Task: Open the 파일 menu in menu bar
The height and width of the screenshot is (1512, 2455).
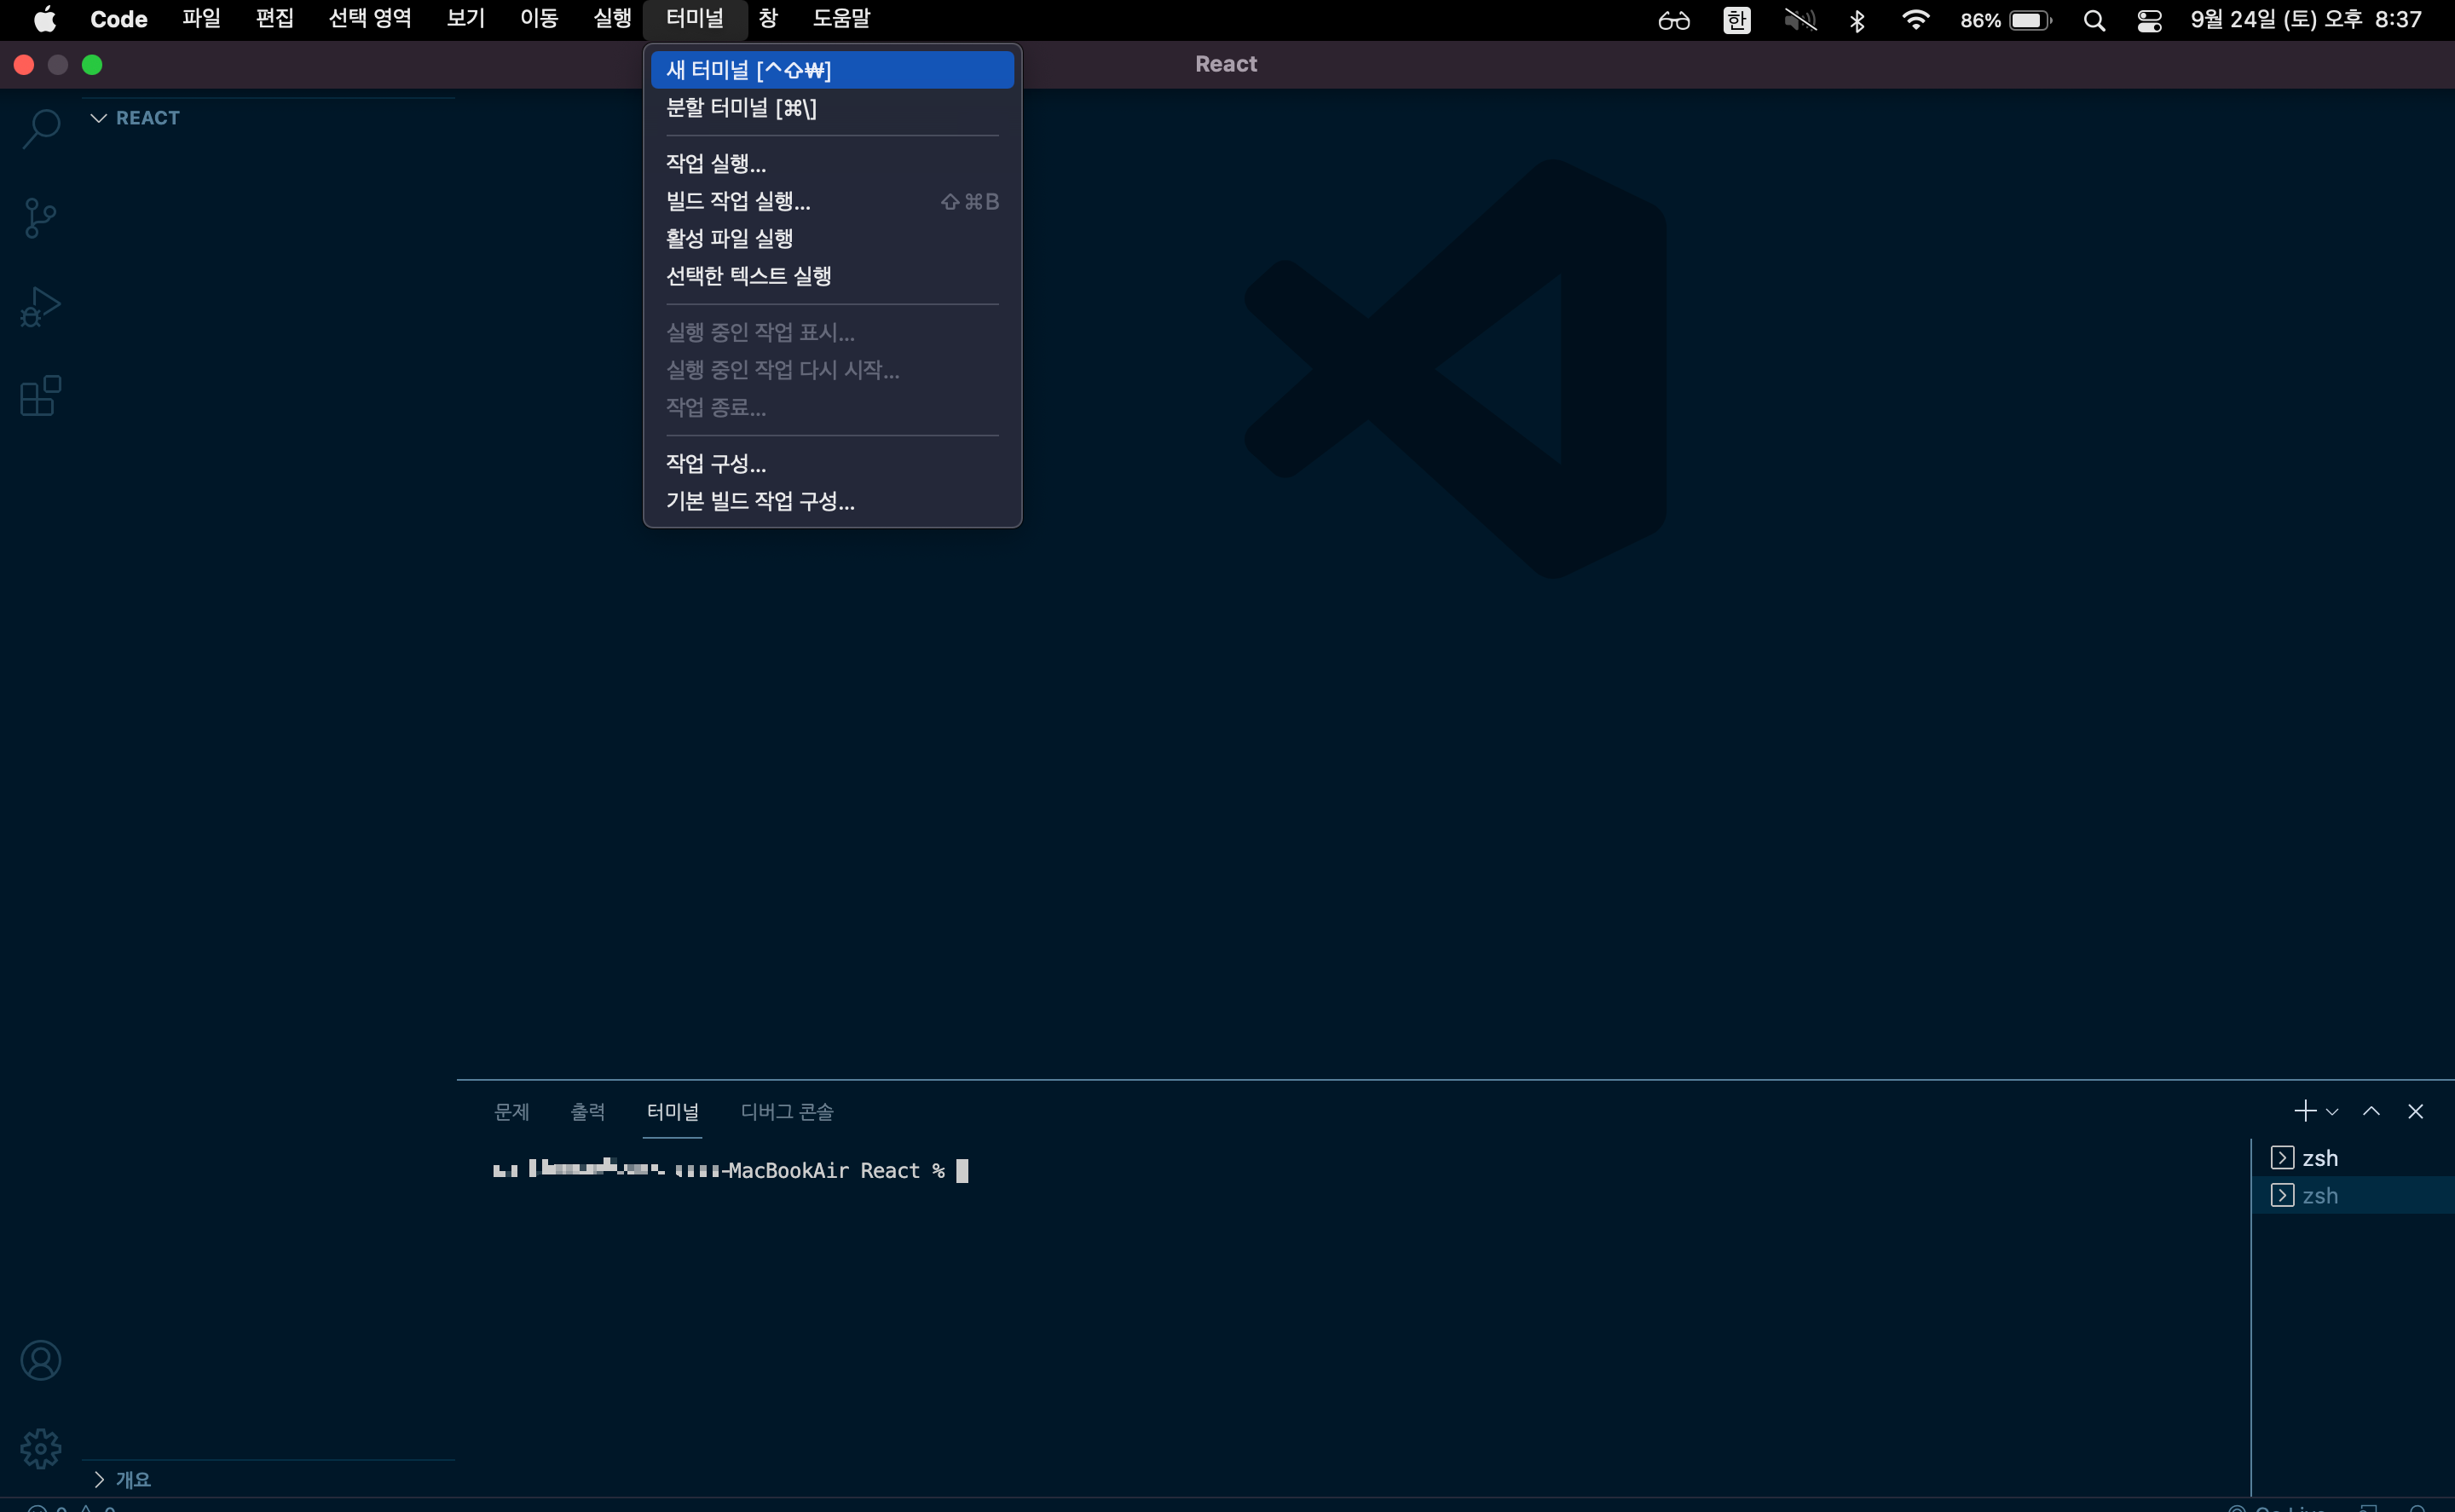Action: coord(201,19)
